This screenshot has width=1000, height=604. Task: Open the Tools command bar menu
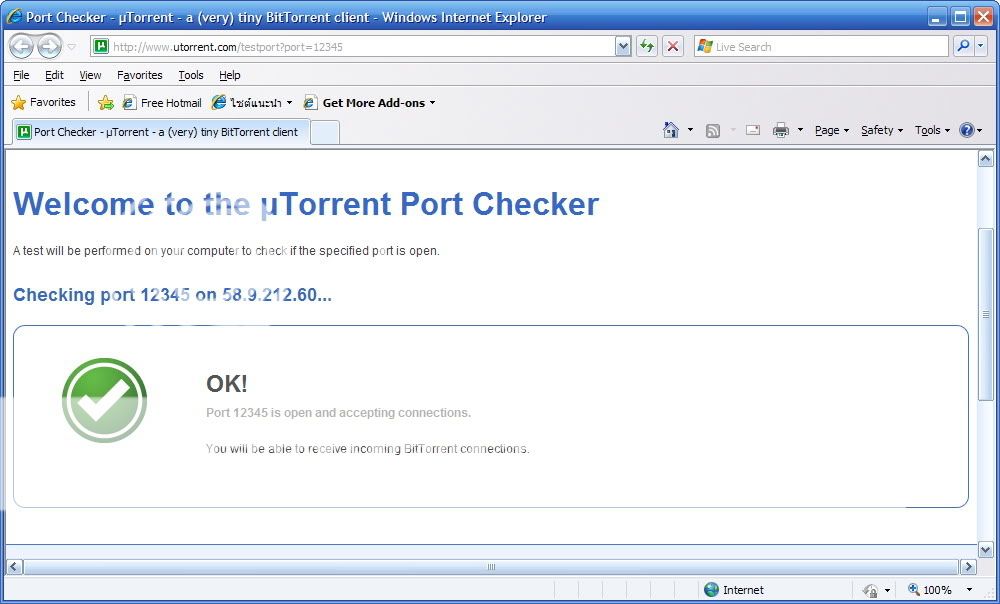point(932,130)
